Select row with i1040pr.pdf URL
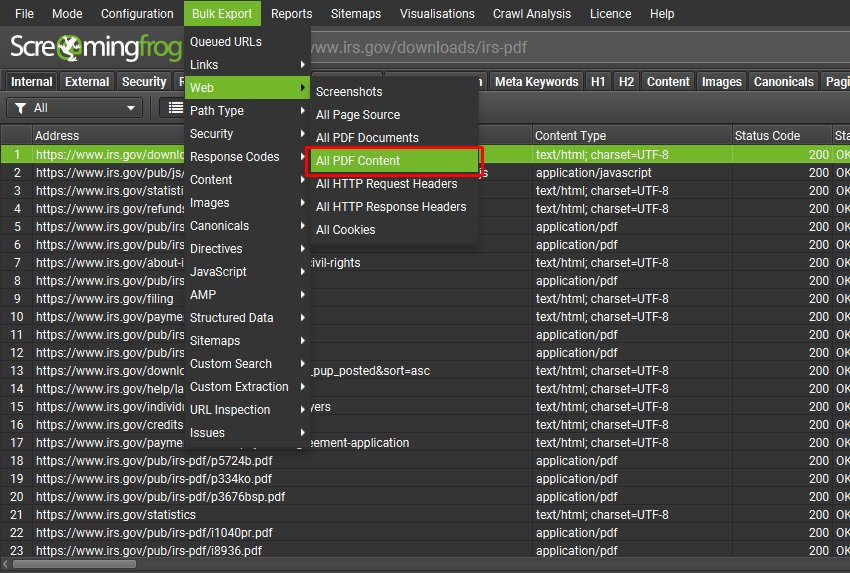The height and width of the screenshot is (573, 850). 425,533
